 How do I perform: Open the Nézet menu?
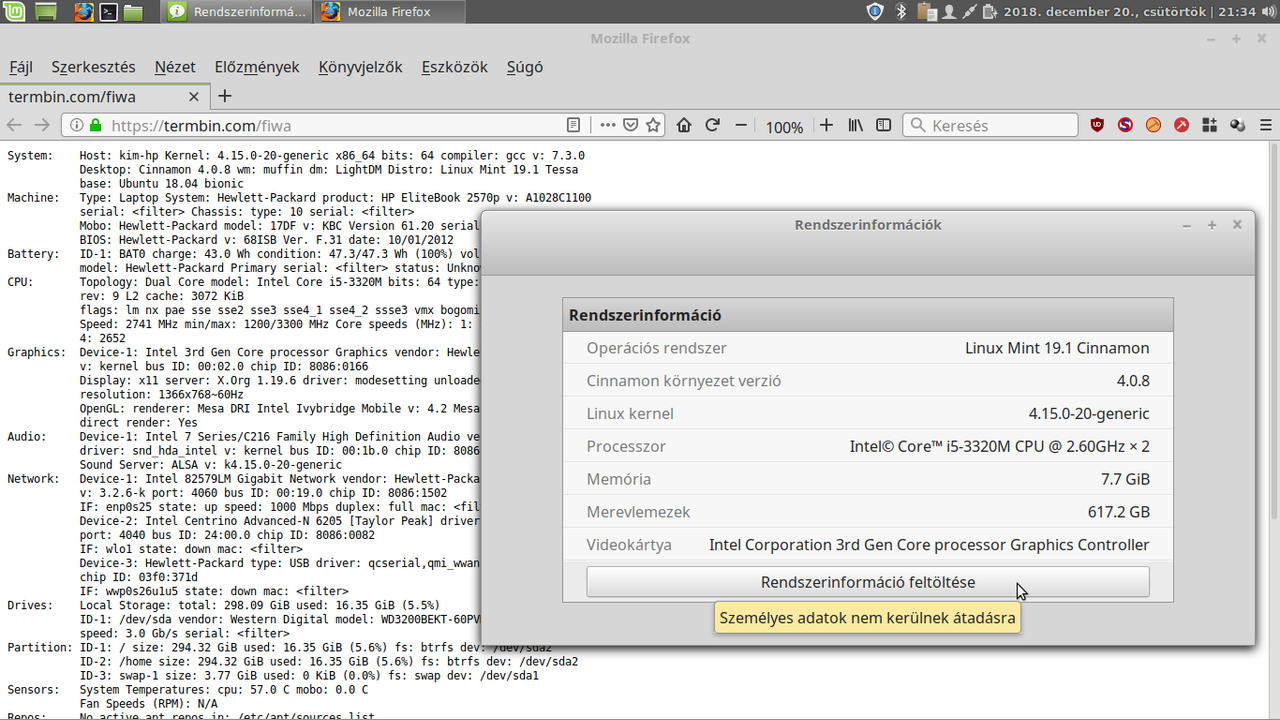pyautogui.click(x=175, y=67)
